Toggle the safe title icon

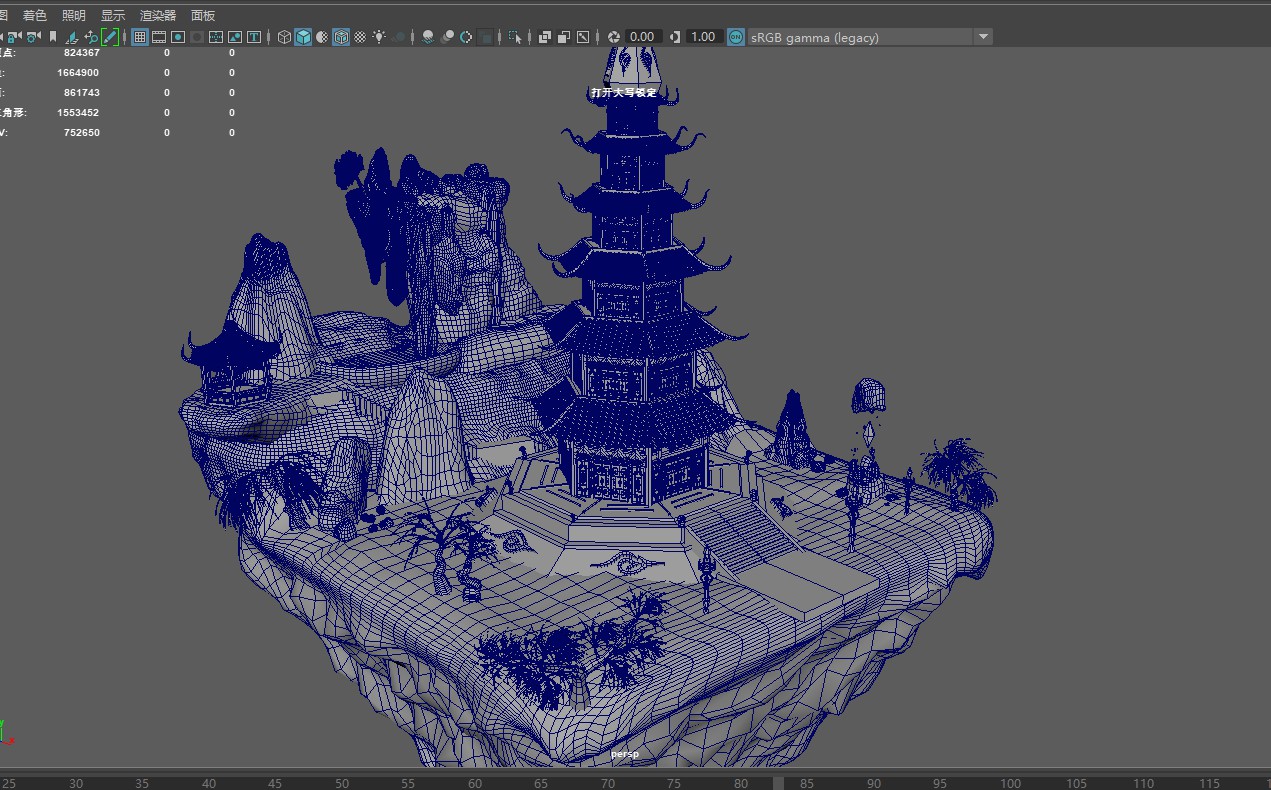(254, 37)
